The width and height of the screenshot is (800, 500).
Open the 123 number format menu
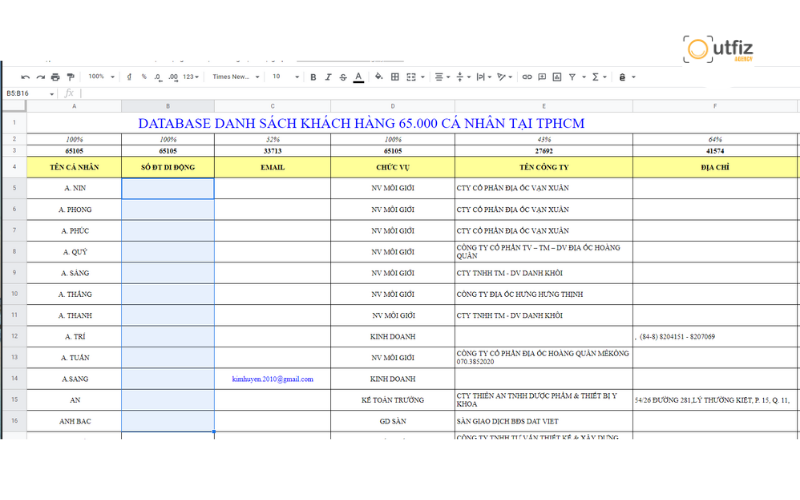tap(190, 77)
